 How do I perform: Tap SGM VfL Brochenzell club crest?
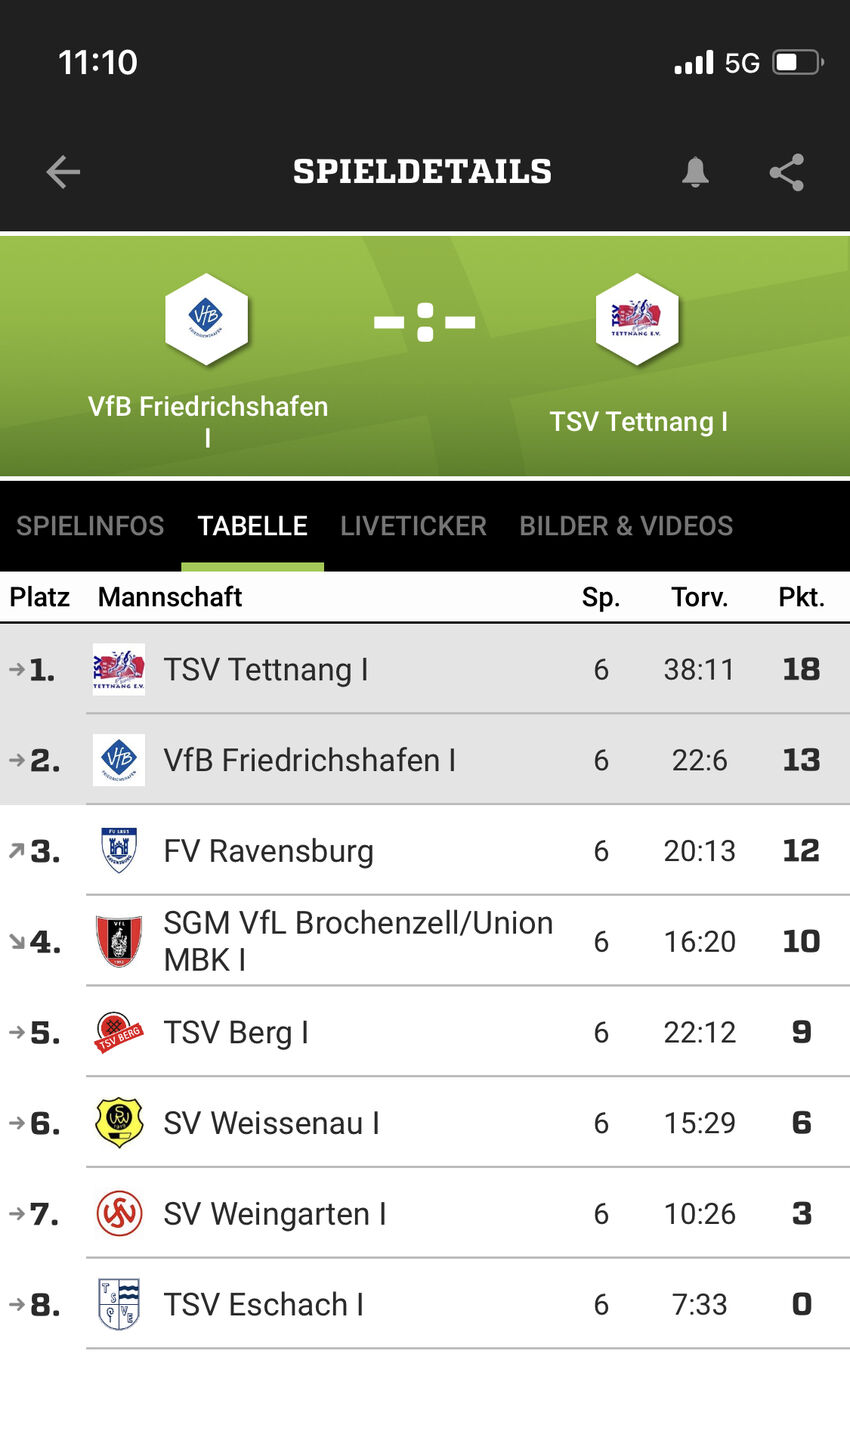(119, 941)
